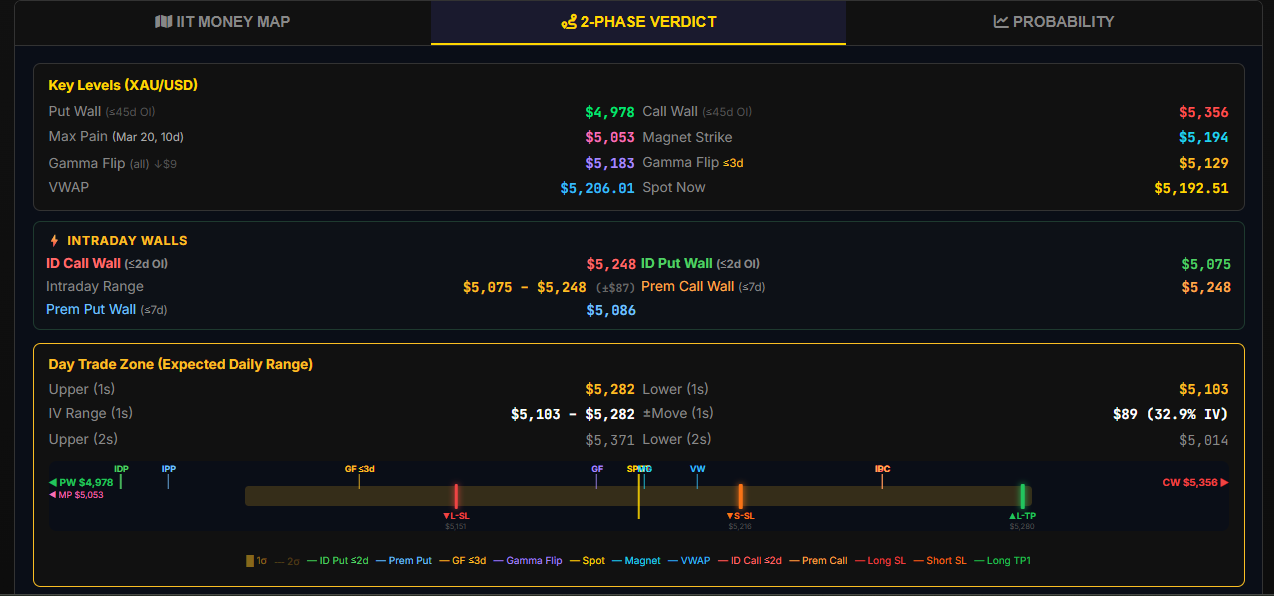The width and height of the screenshot is (1274, 596).
Task: Select the 2-Phase Verdict tab
Action: (638, 21)
